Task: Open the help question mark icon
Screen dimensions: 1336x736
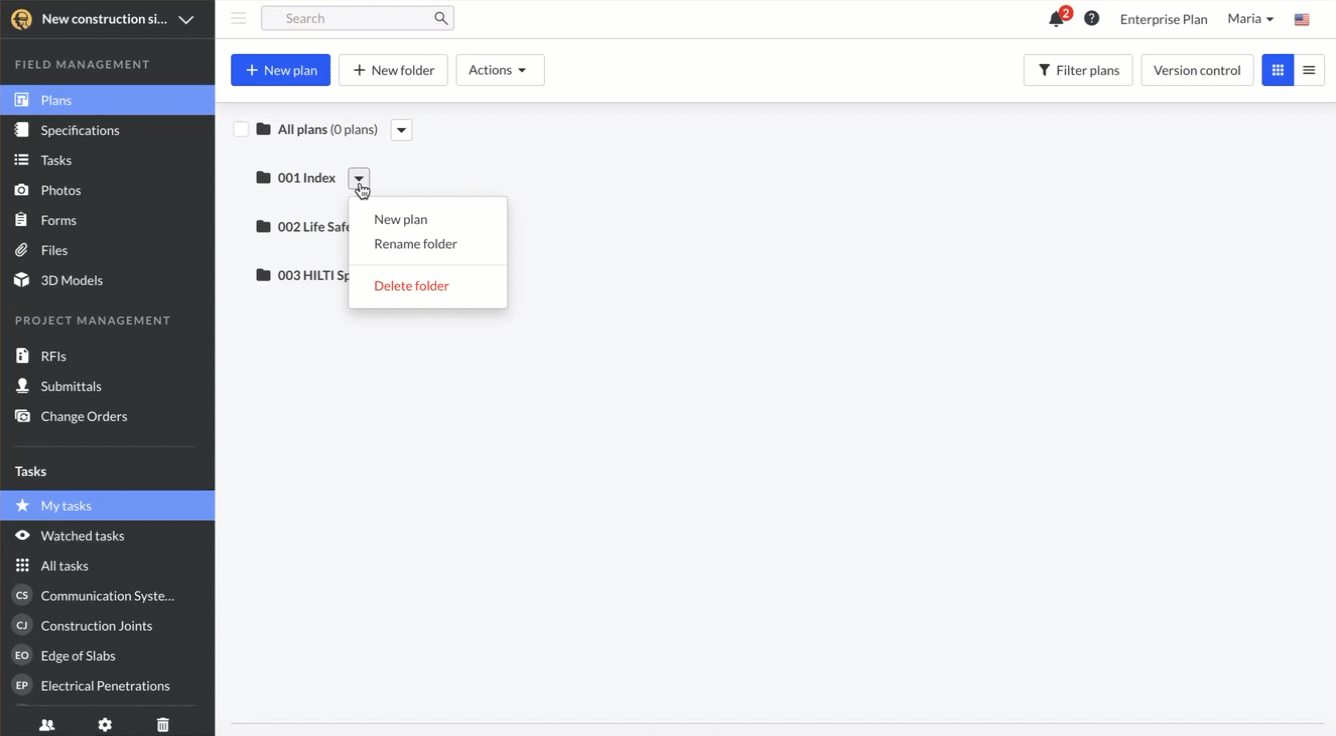Action: tap(1092, 19)
